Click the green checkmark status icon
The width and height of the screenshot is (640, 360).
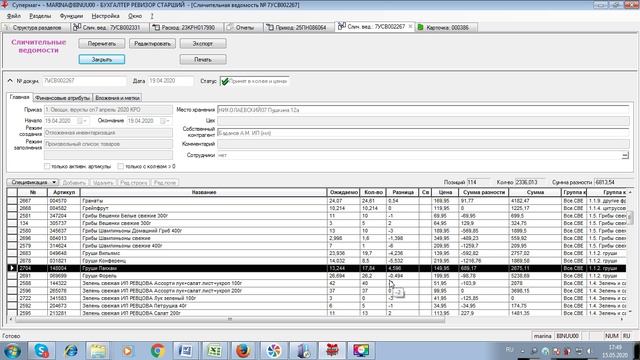click(x=224, y=81)
